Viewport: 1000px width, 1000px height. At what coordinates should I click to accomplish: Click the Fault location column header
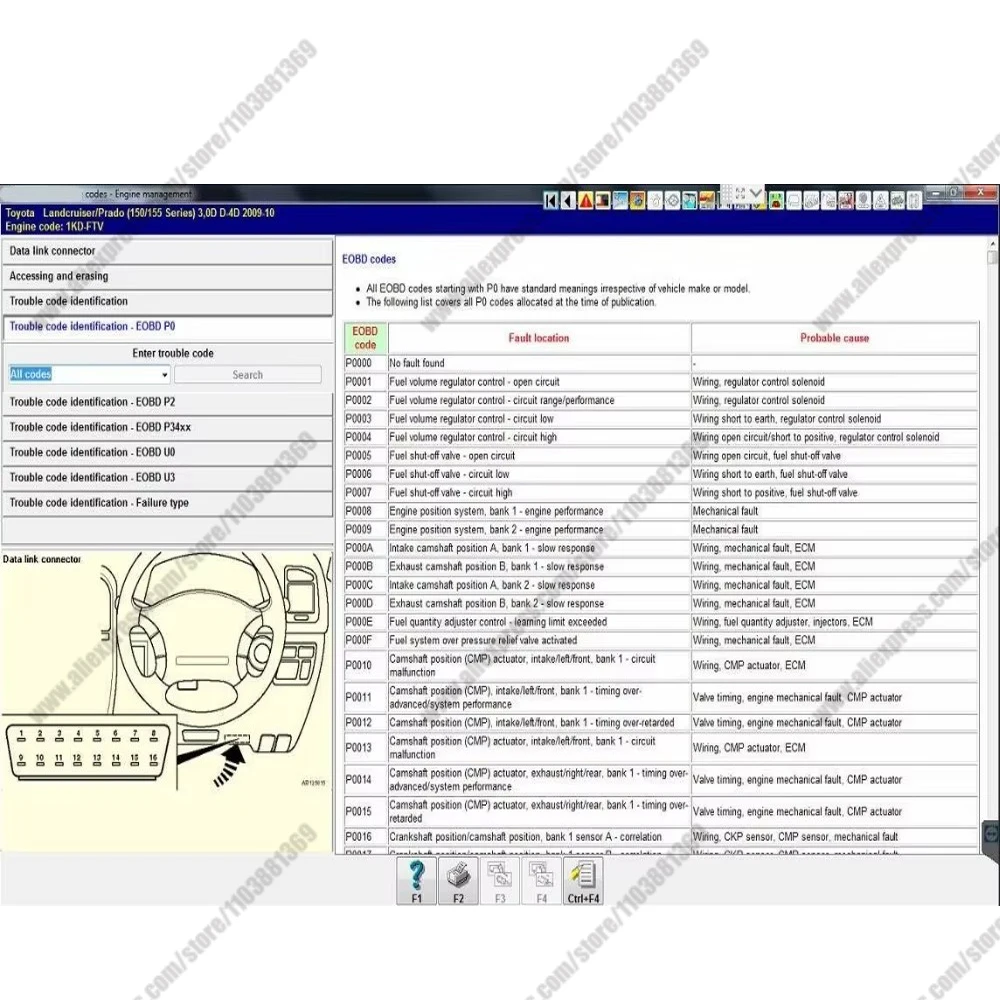click(x=539, y=338)
